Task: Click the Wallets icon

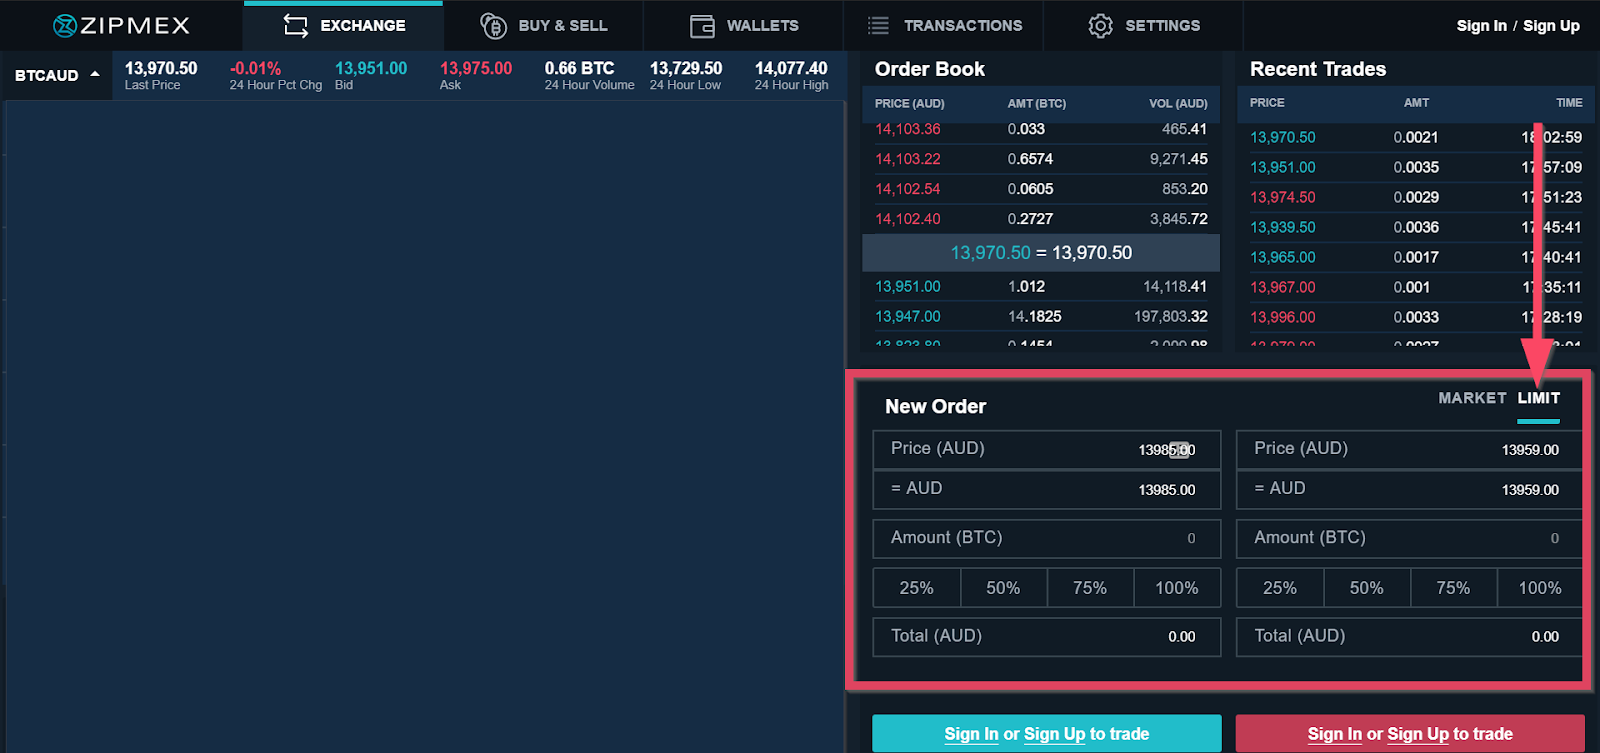Action: point(702,26)
